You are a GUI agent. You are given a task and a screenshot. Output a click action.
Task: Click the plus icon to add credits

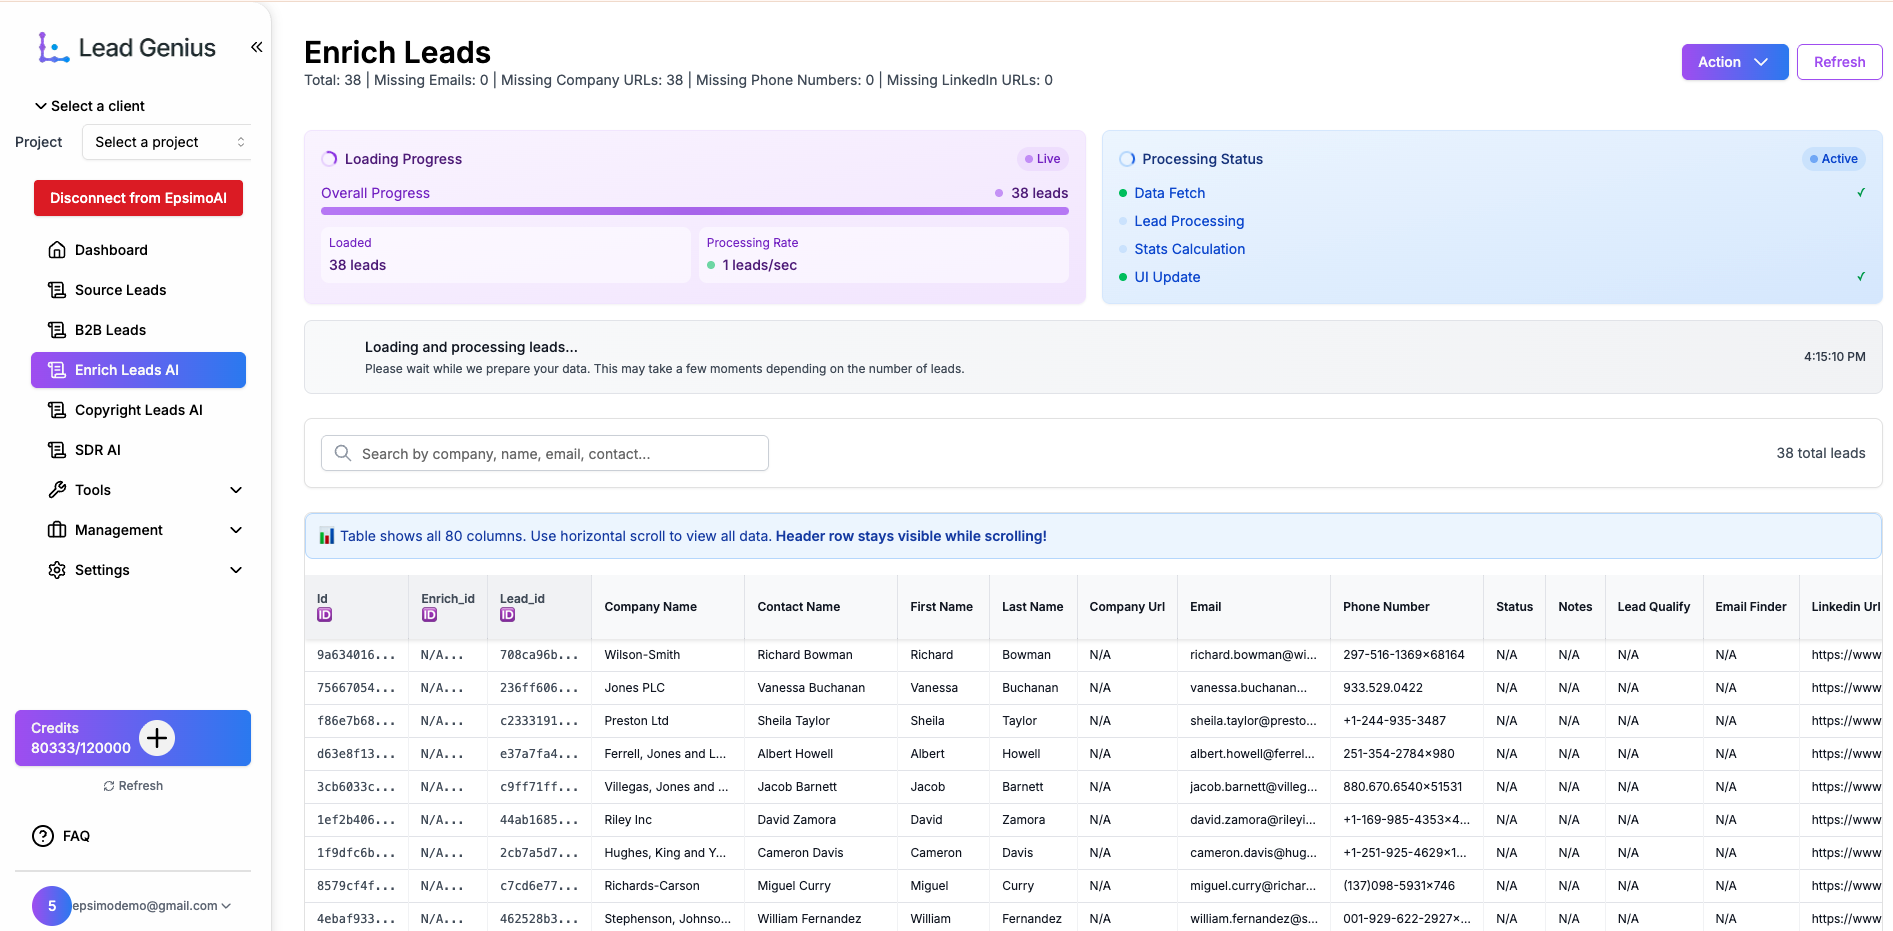pyautogui.click(x=157, y=738)
